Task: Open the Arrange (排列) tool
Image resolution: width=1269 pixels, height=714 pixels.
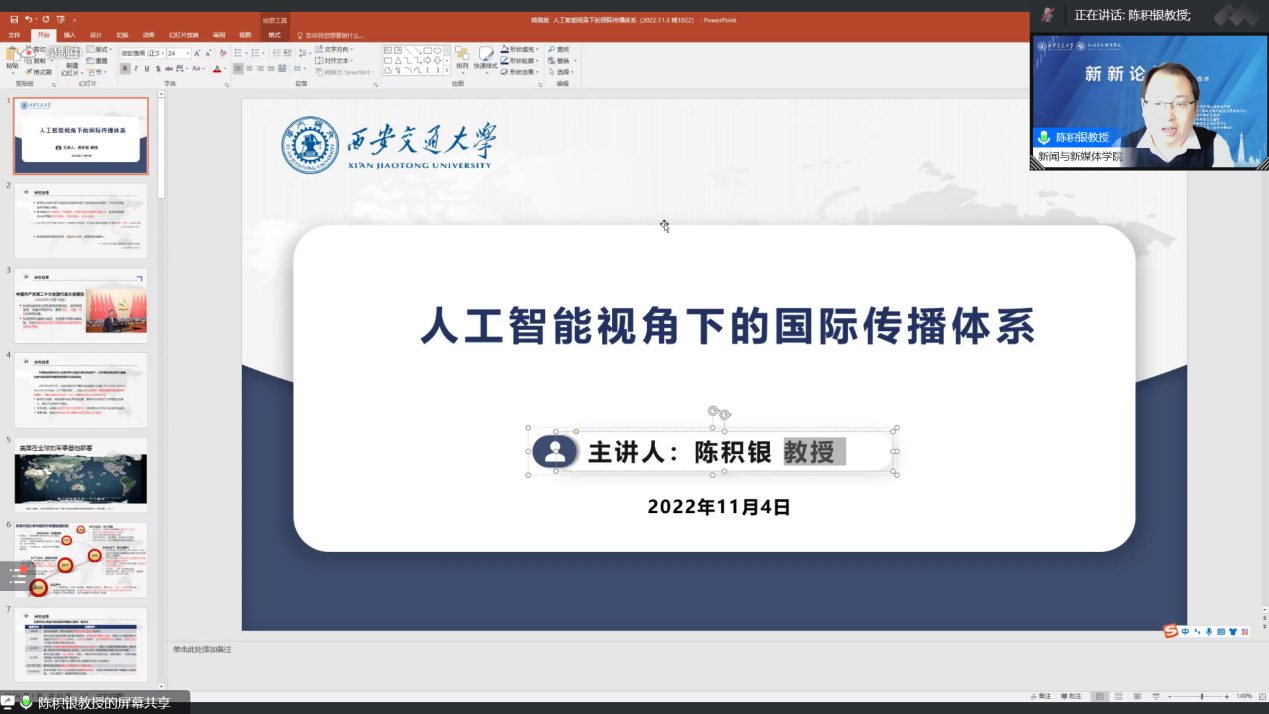Action: coord(462,58)
